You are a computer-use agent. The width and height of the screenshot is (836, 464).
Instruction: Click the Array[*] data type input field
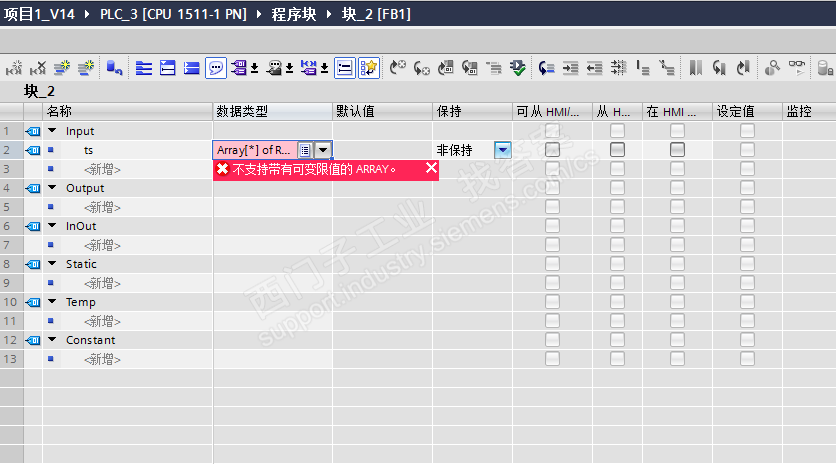(x=255, y=150)
